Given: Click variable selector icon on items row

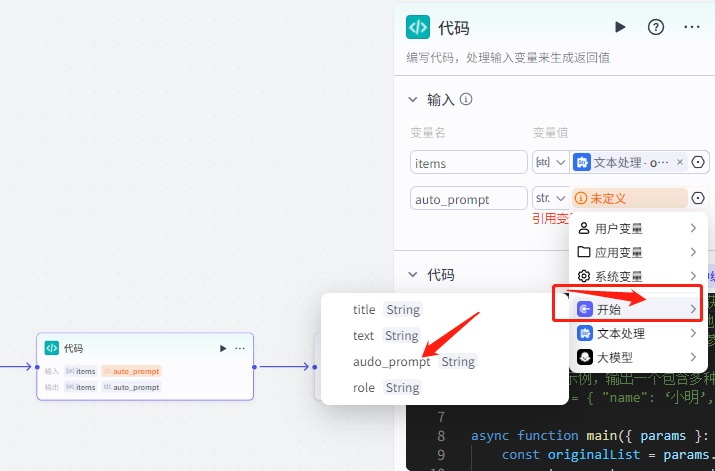Looking at the screenshot, I should pos(698,162).
